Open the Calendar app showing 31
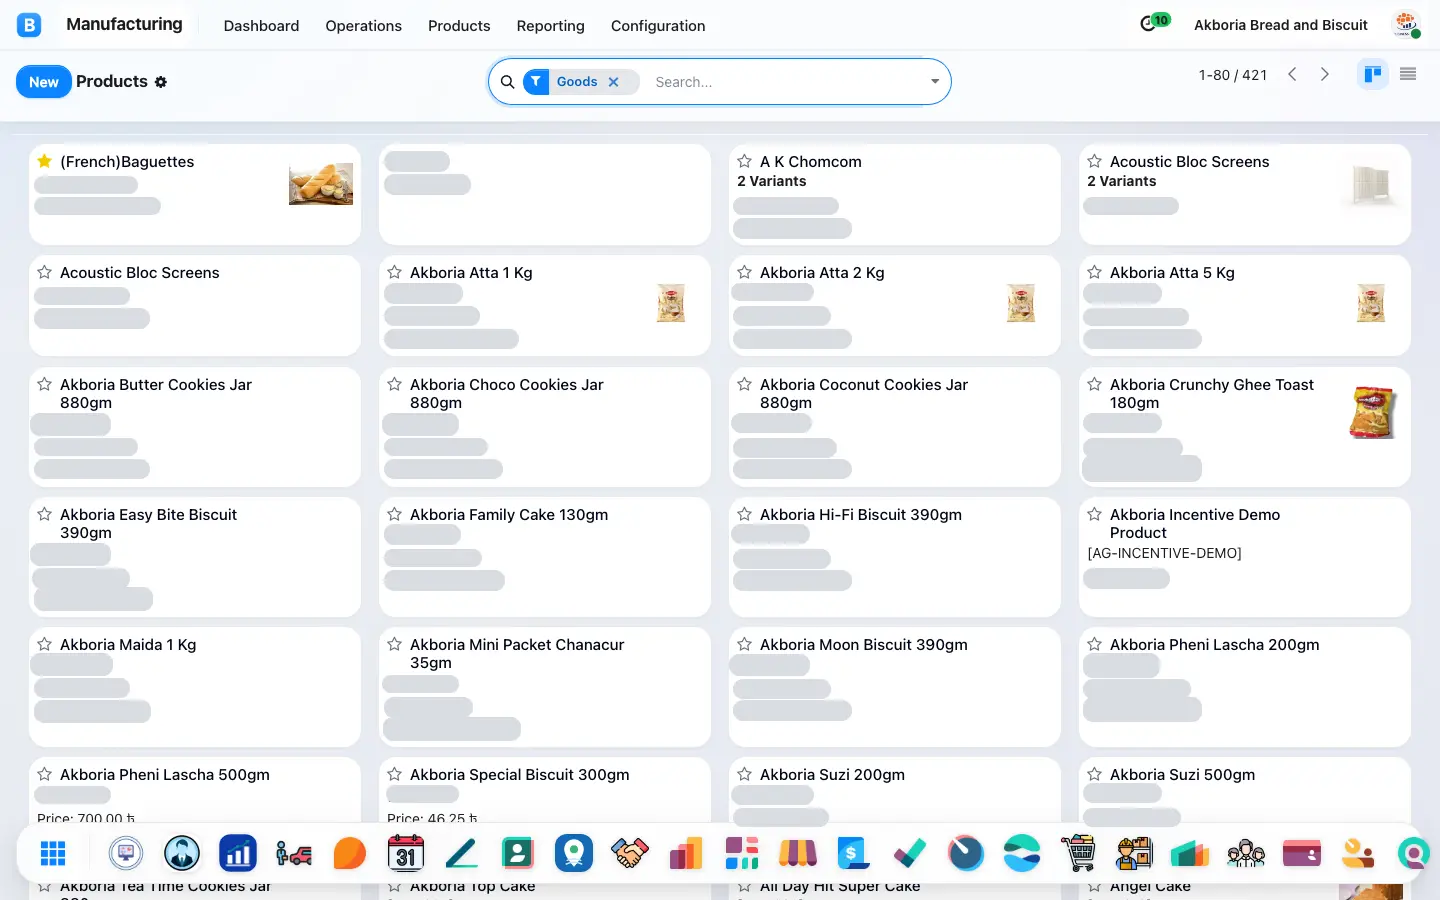 click(x=406, y=853)
